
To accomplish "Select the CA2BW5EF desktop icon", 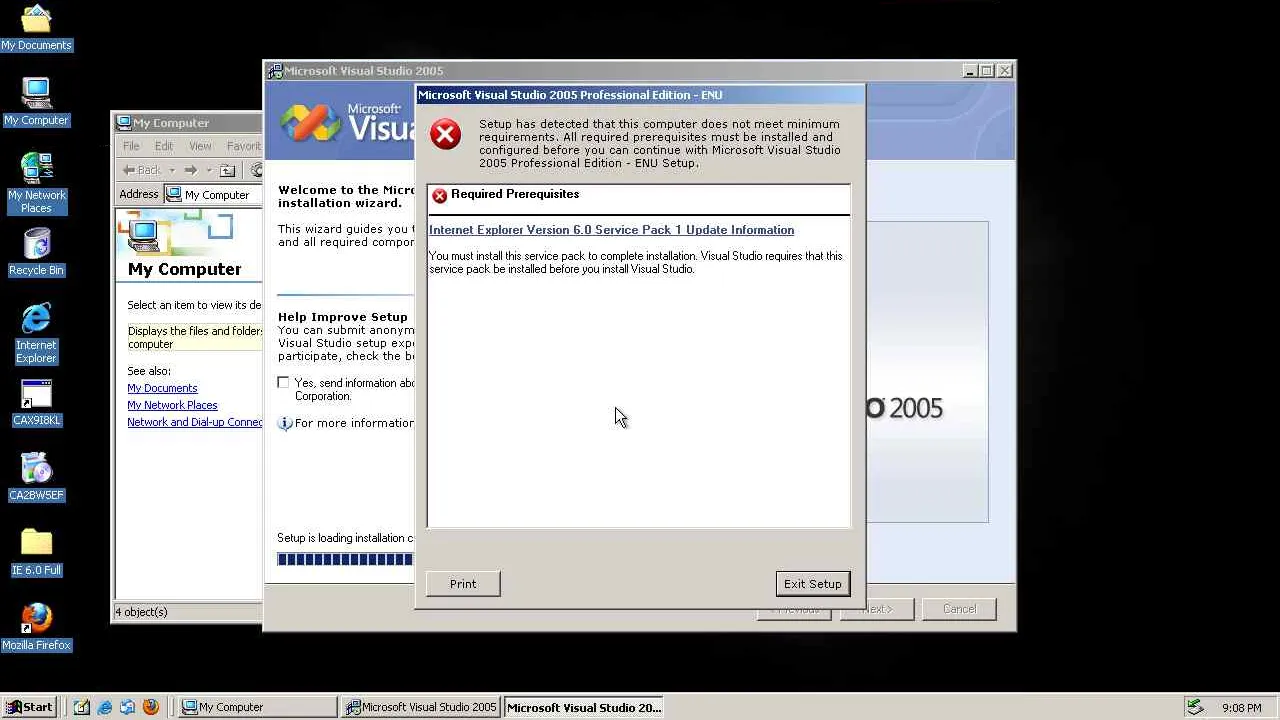I will click(36, 477).
